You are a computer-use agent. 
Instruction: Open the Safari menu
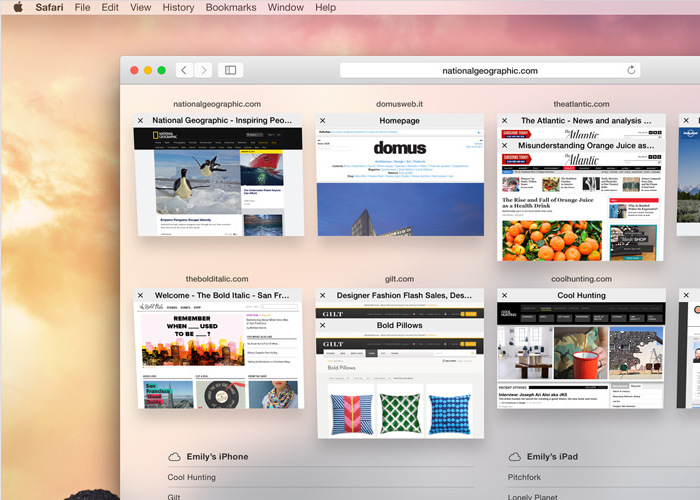[x=49, y=8]
